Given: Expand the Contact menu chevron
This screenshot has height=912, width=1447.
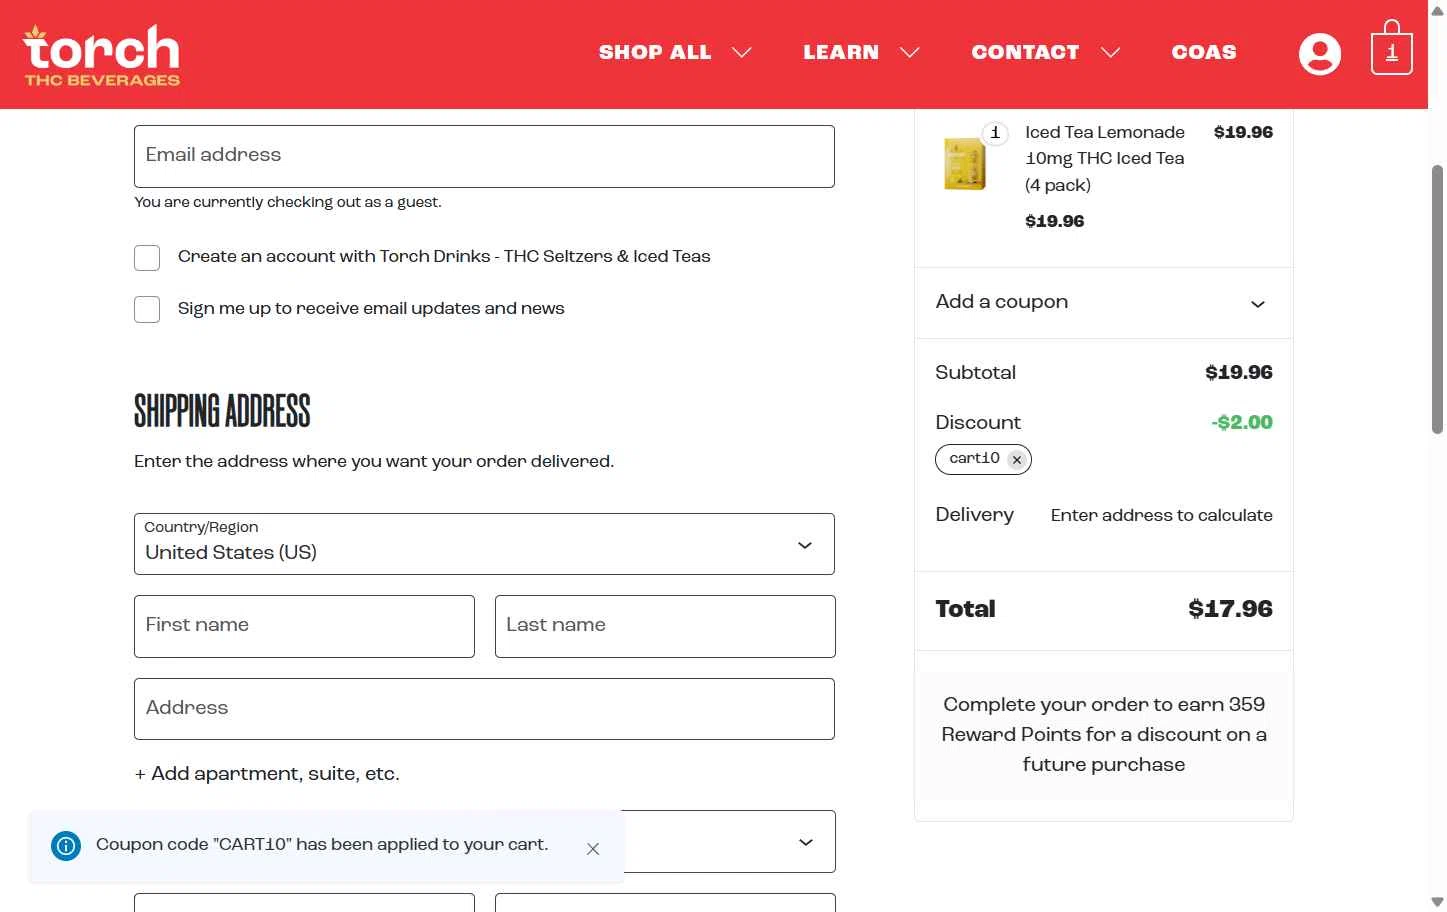Looking at the screenshot, I should click(x=1111, y=53).
